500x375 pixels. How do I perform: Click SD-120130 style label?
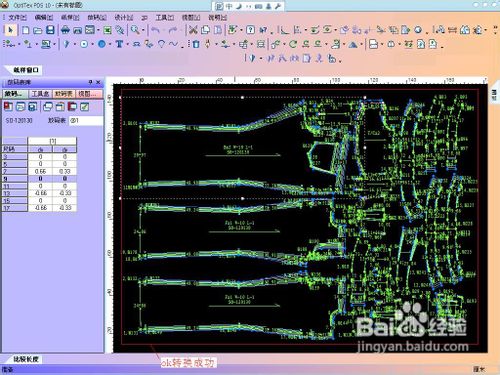click(19, 121)
